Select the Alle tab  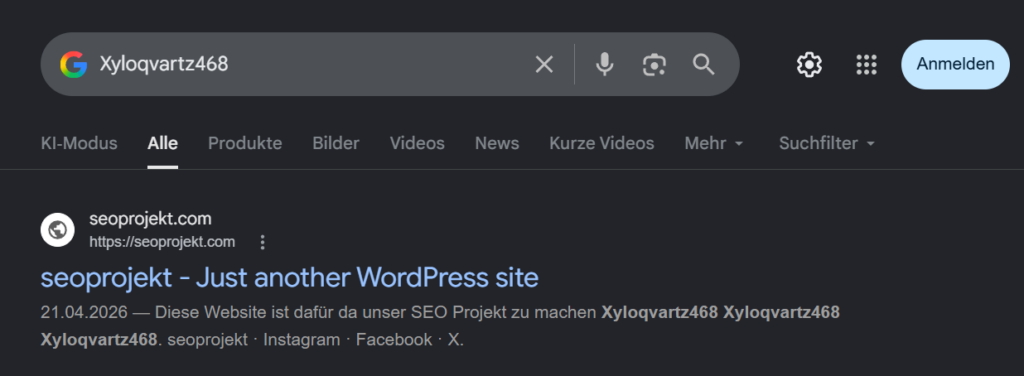[163, 143]
